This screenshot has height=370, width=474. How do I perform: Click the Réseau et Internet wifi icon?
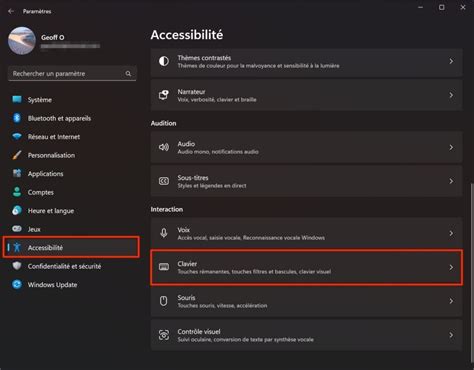[x=17, y=136]
